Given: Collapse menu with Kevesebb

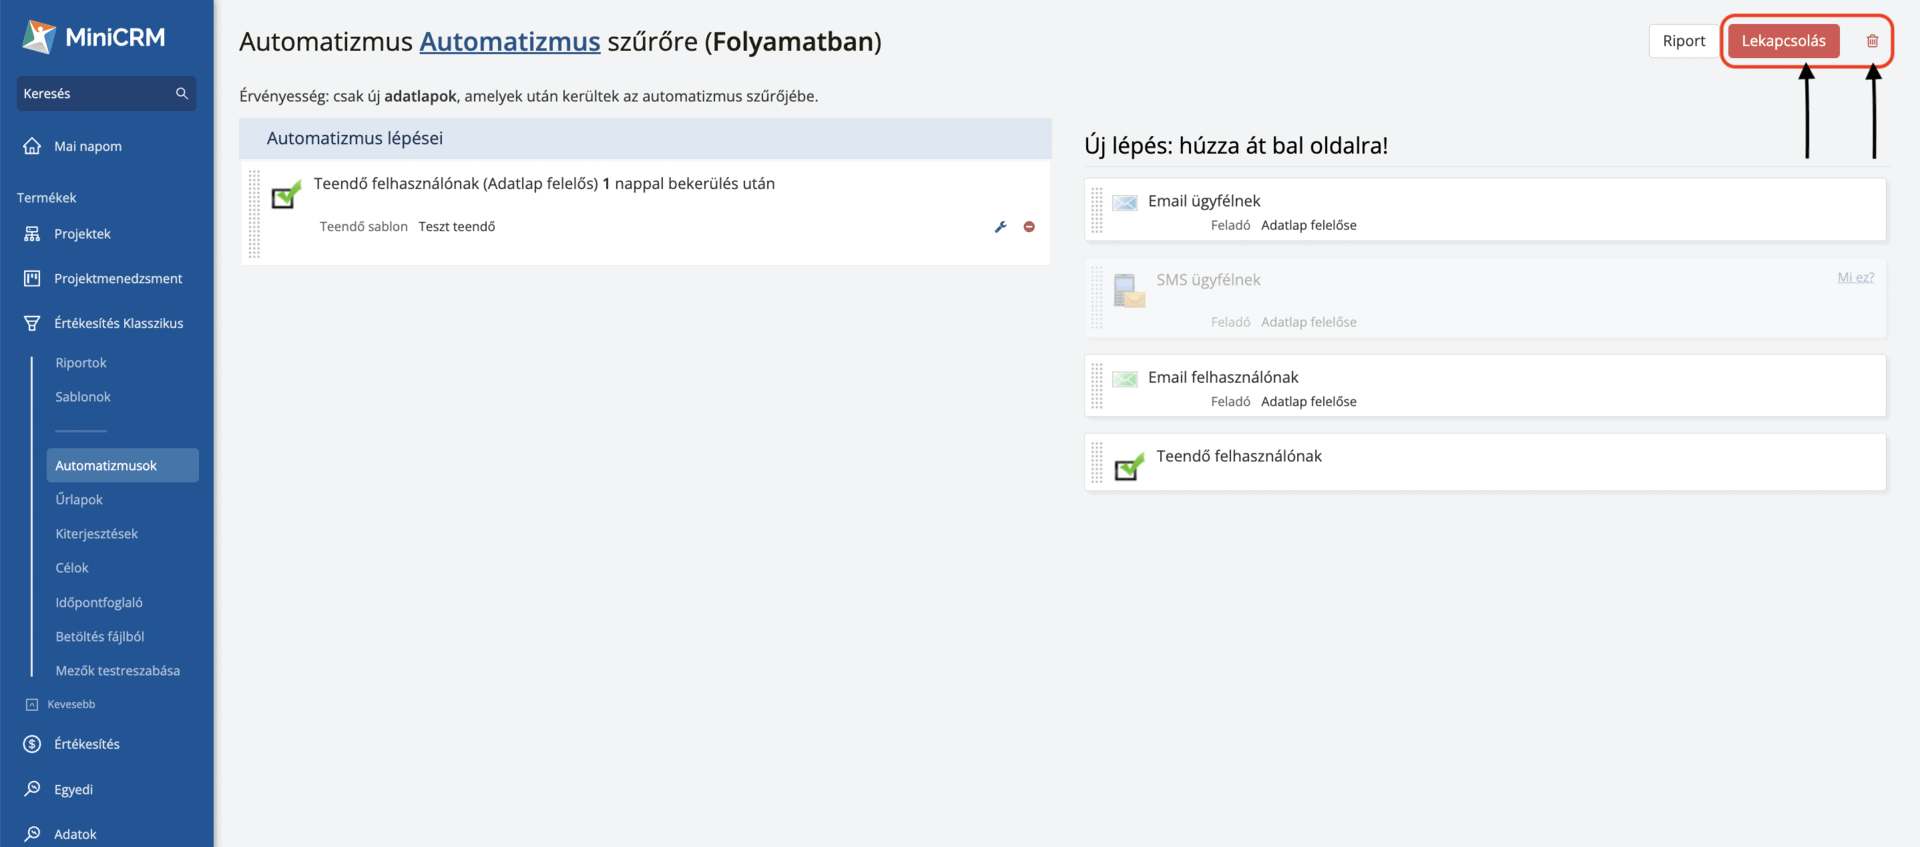Looking at the screenshot, I should point(70,704).
